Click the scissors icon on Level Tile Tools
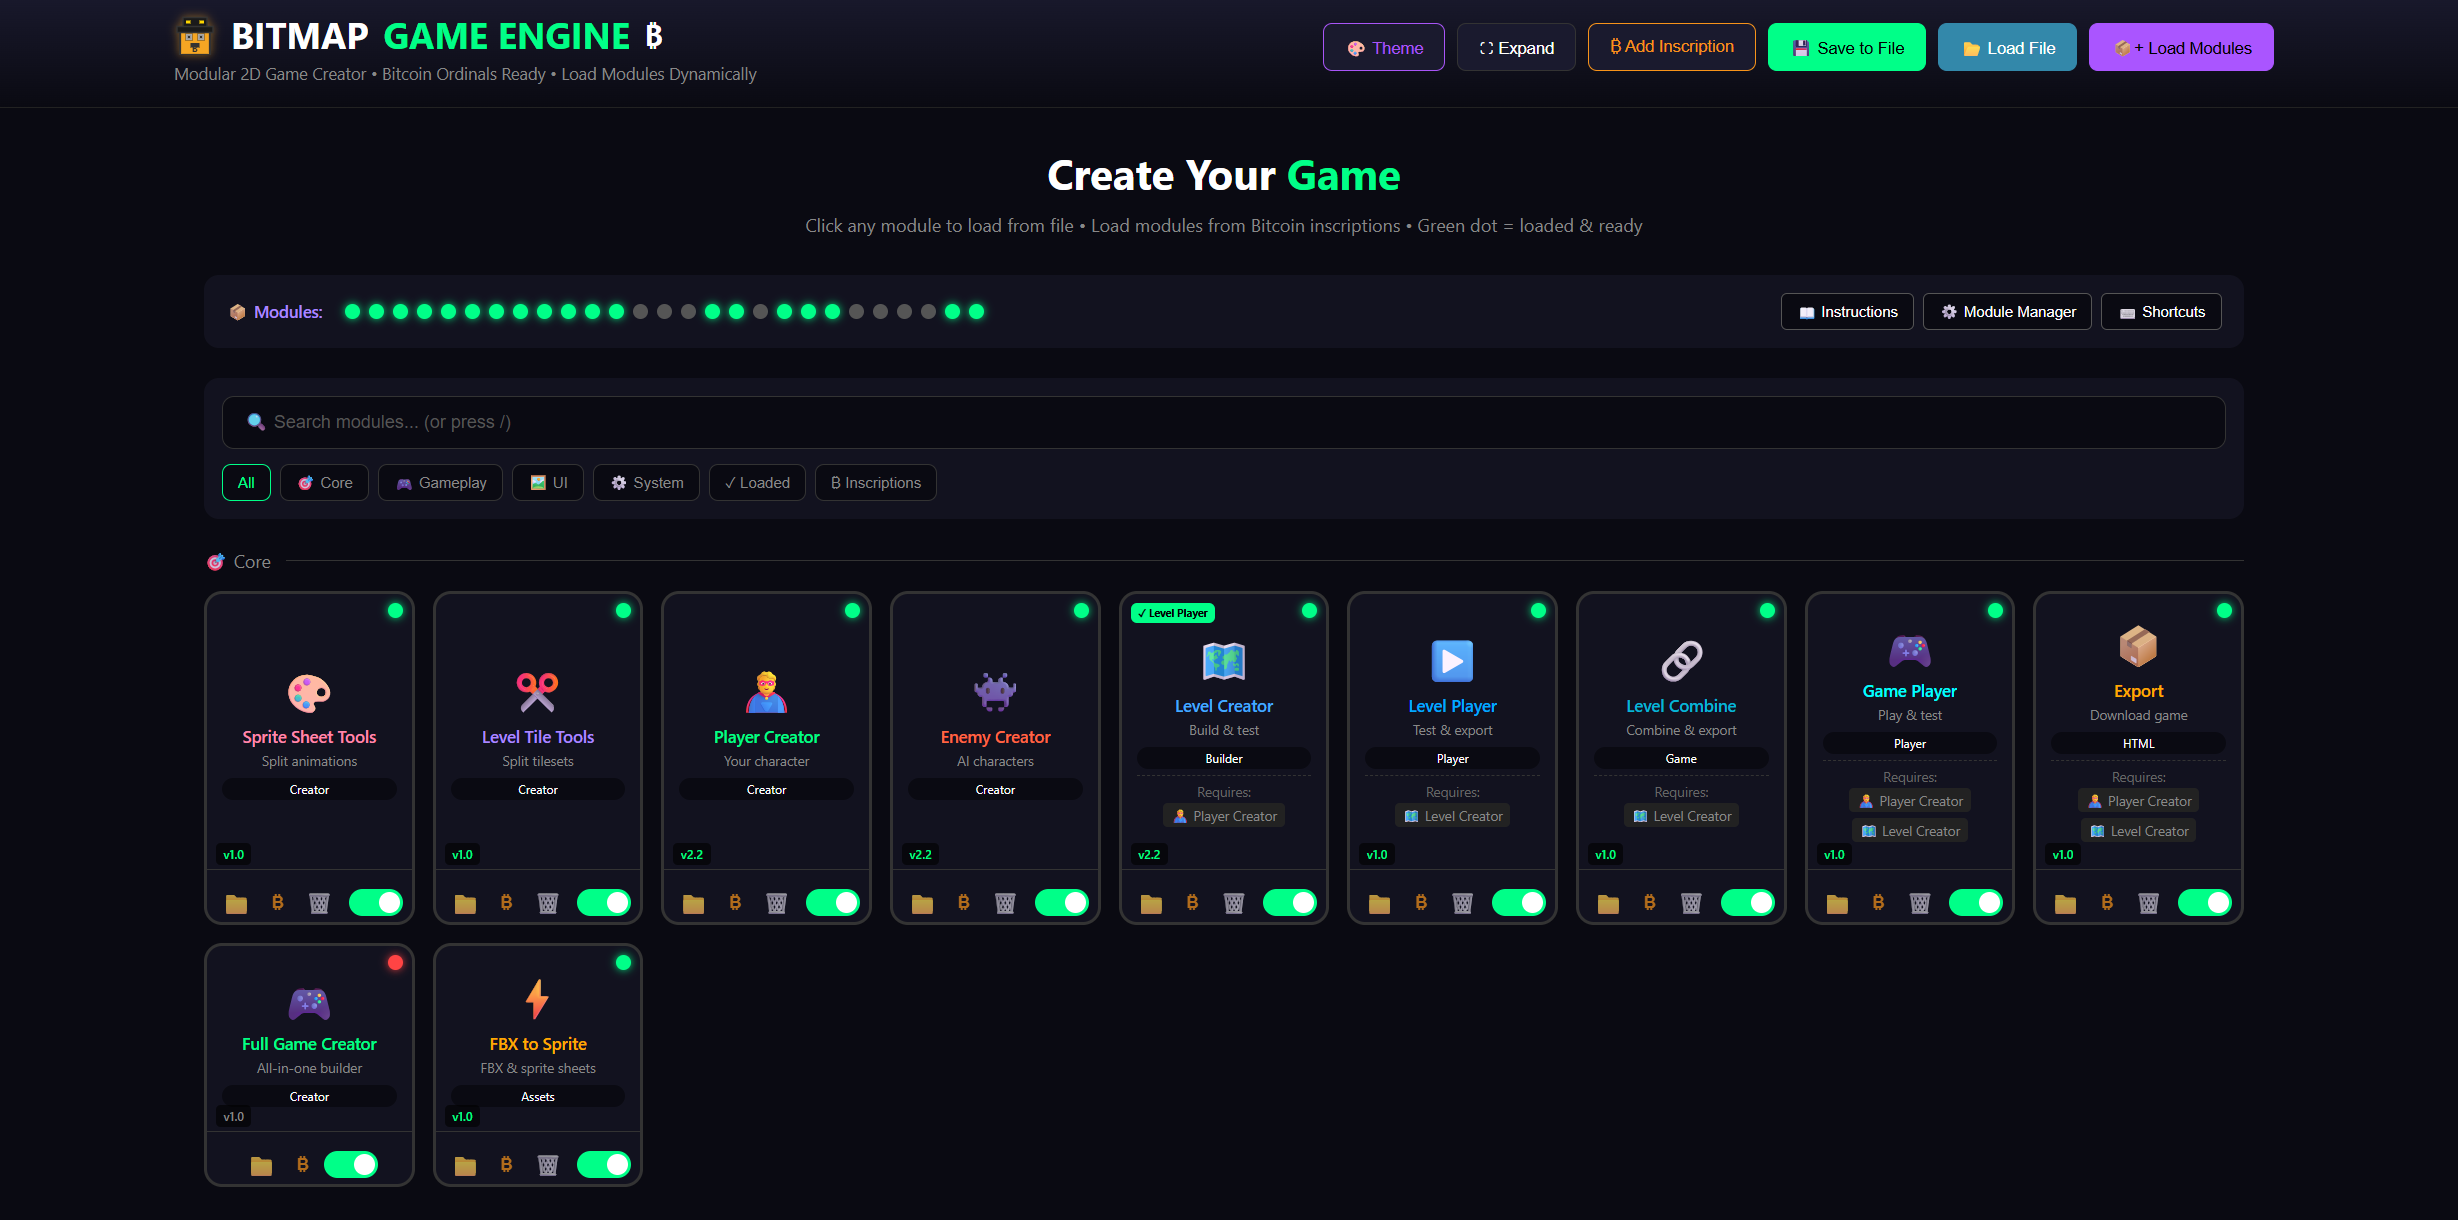Viewport: 2458px width, 1220px height. [x=537, y=692]
